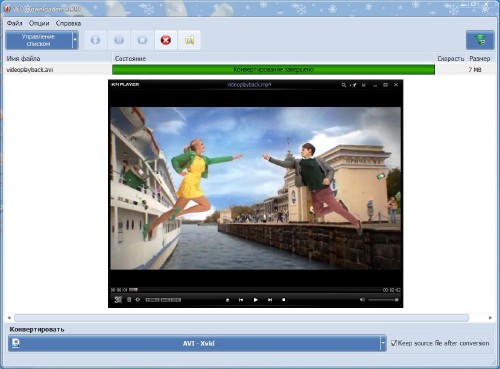
Task: Mute the KMPlayer volume speaker icon
Action: 362,300
